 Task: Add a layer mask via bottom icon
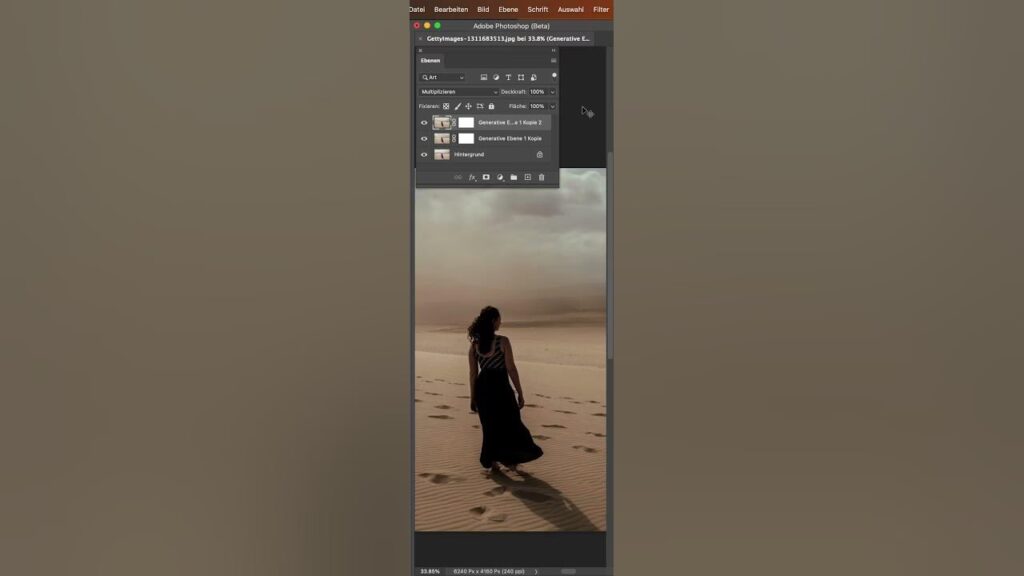coord(486,177)
